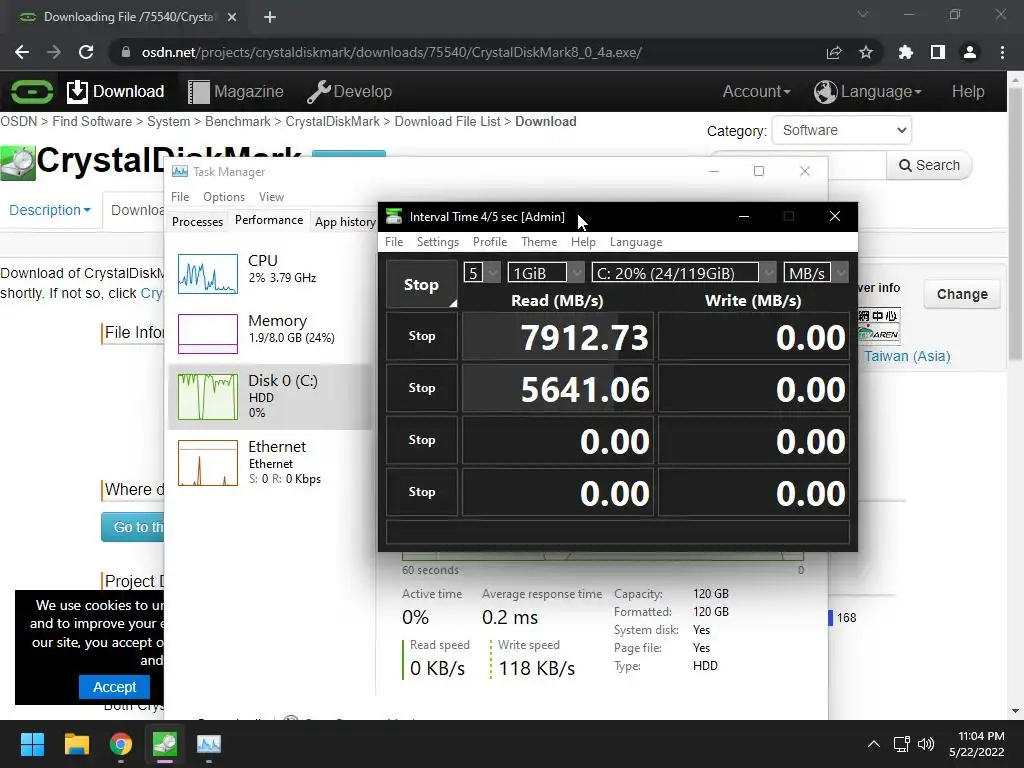This screenshot has width=1024, height=768.
Task: Open the Windows Start menu
Action: [32, 744]
